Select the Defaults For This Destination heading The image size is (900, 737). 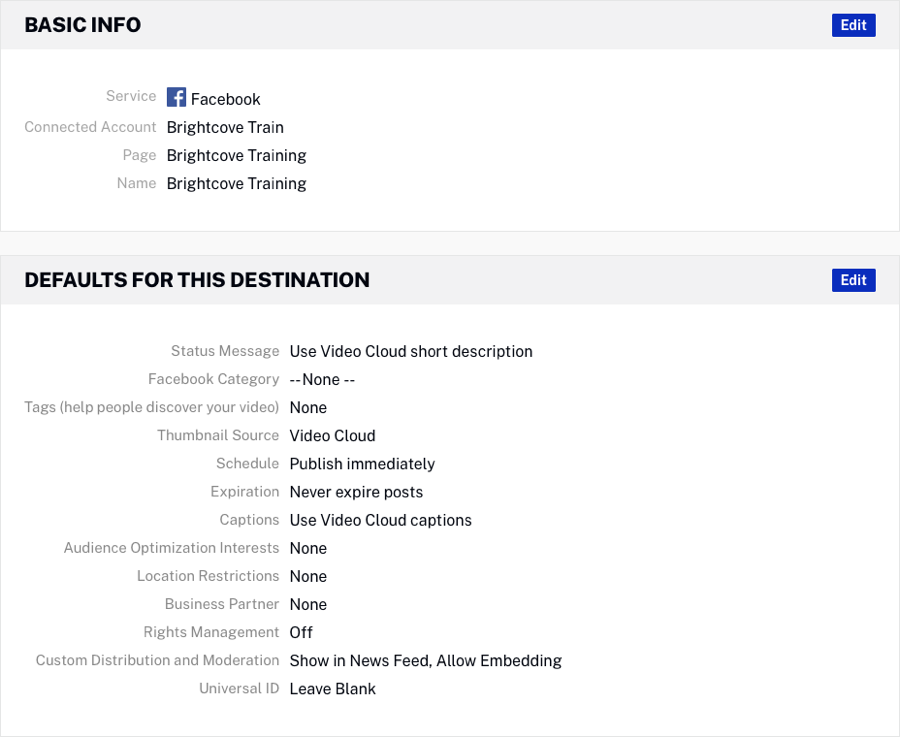(x=197, y=280)
